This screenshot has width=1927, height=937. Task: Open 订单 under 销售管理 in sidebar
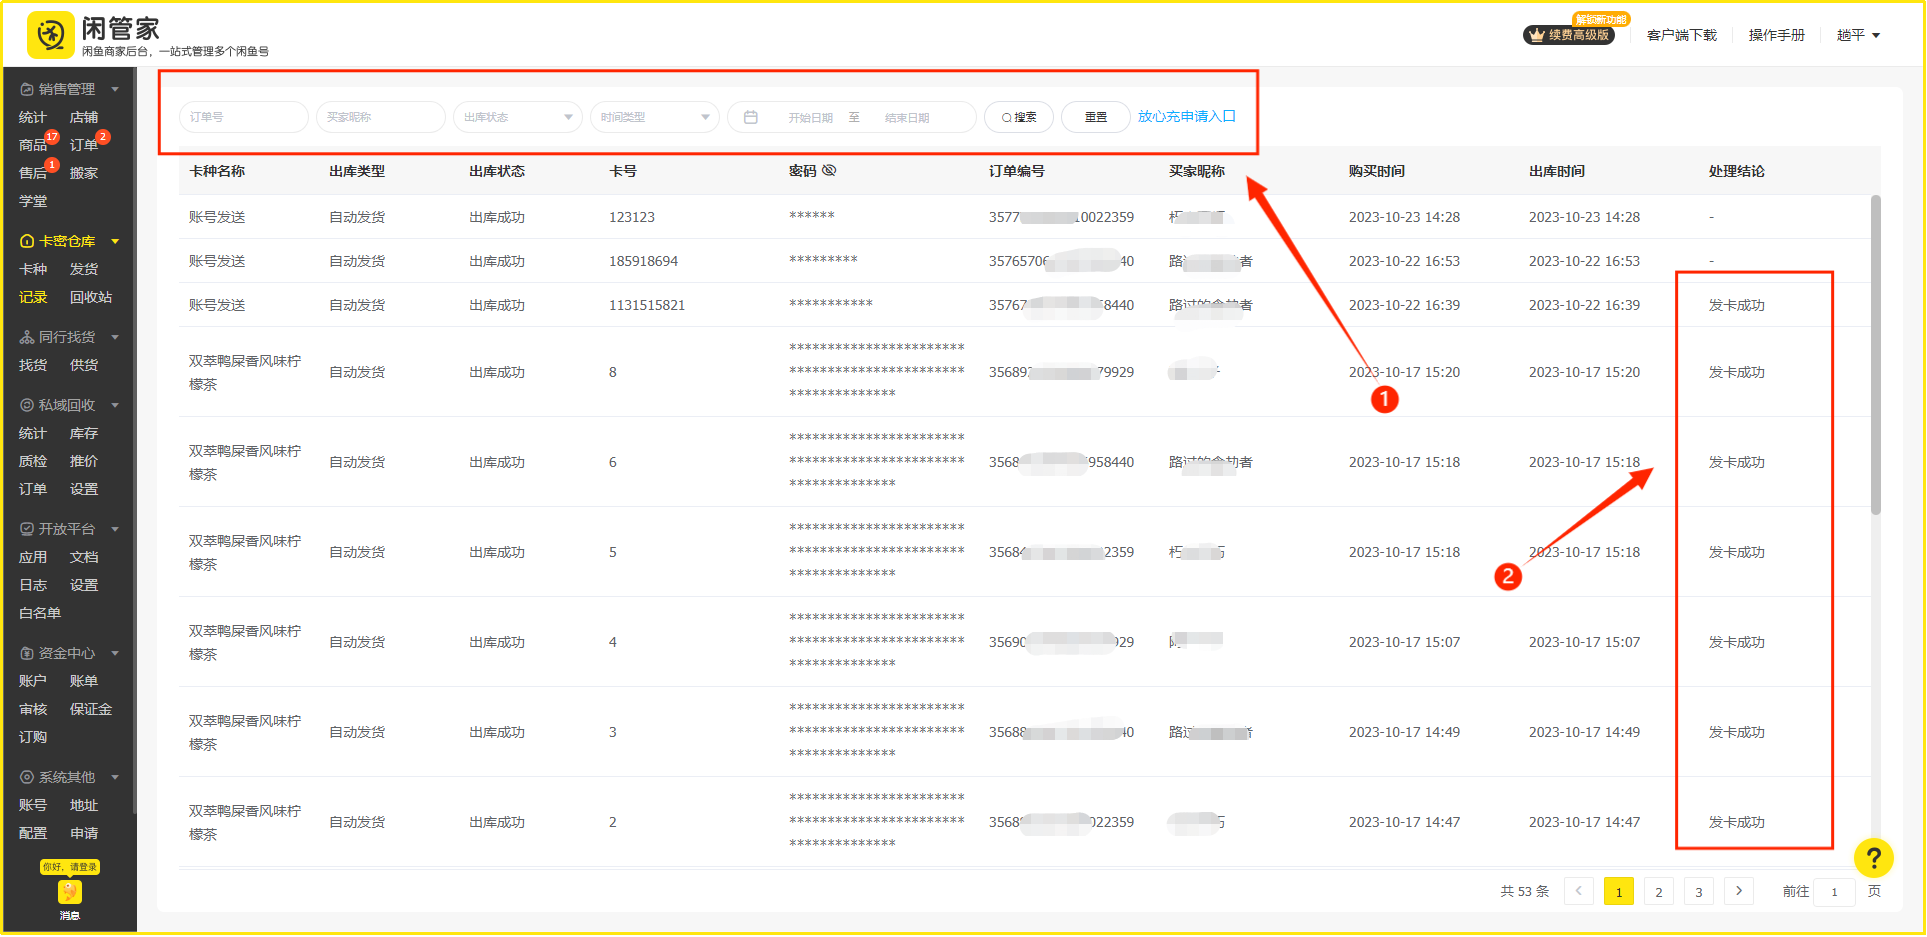pos(84,145)
